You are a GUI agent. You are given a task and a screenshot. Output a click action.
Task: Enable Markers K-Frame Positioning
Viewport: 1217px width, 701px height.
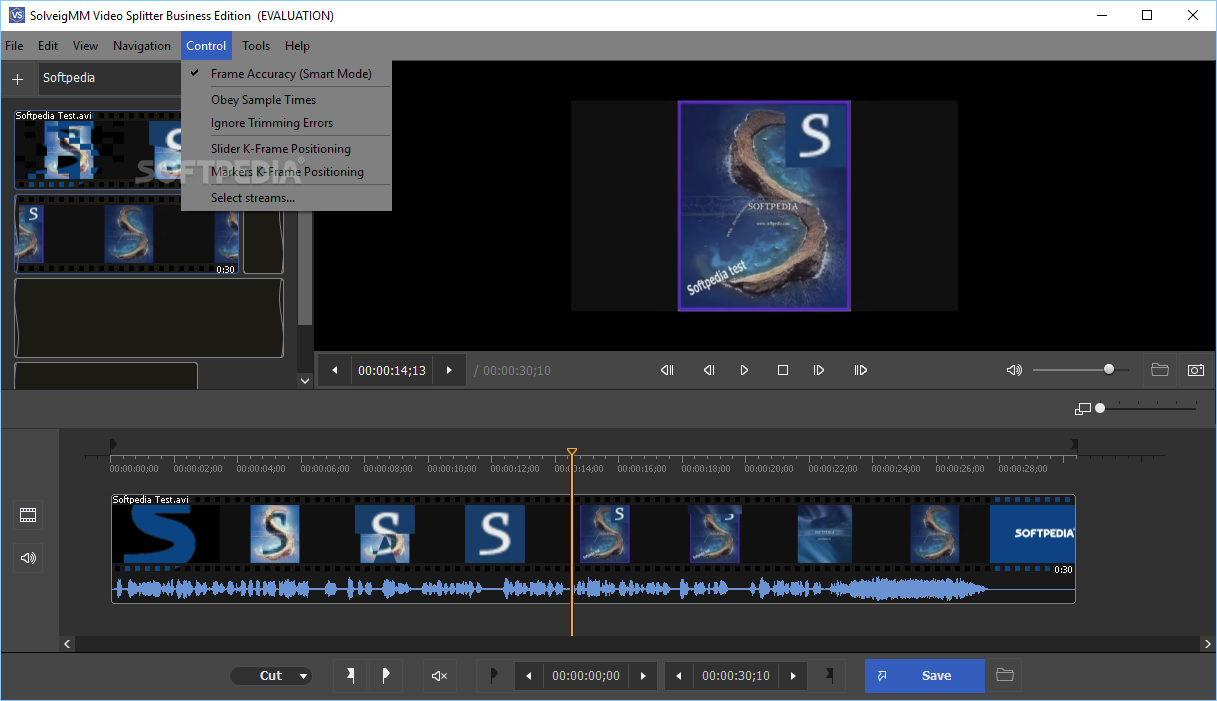pyautogui.click(x=286, y=172)
